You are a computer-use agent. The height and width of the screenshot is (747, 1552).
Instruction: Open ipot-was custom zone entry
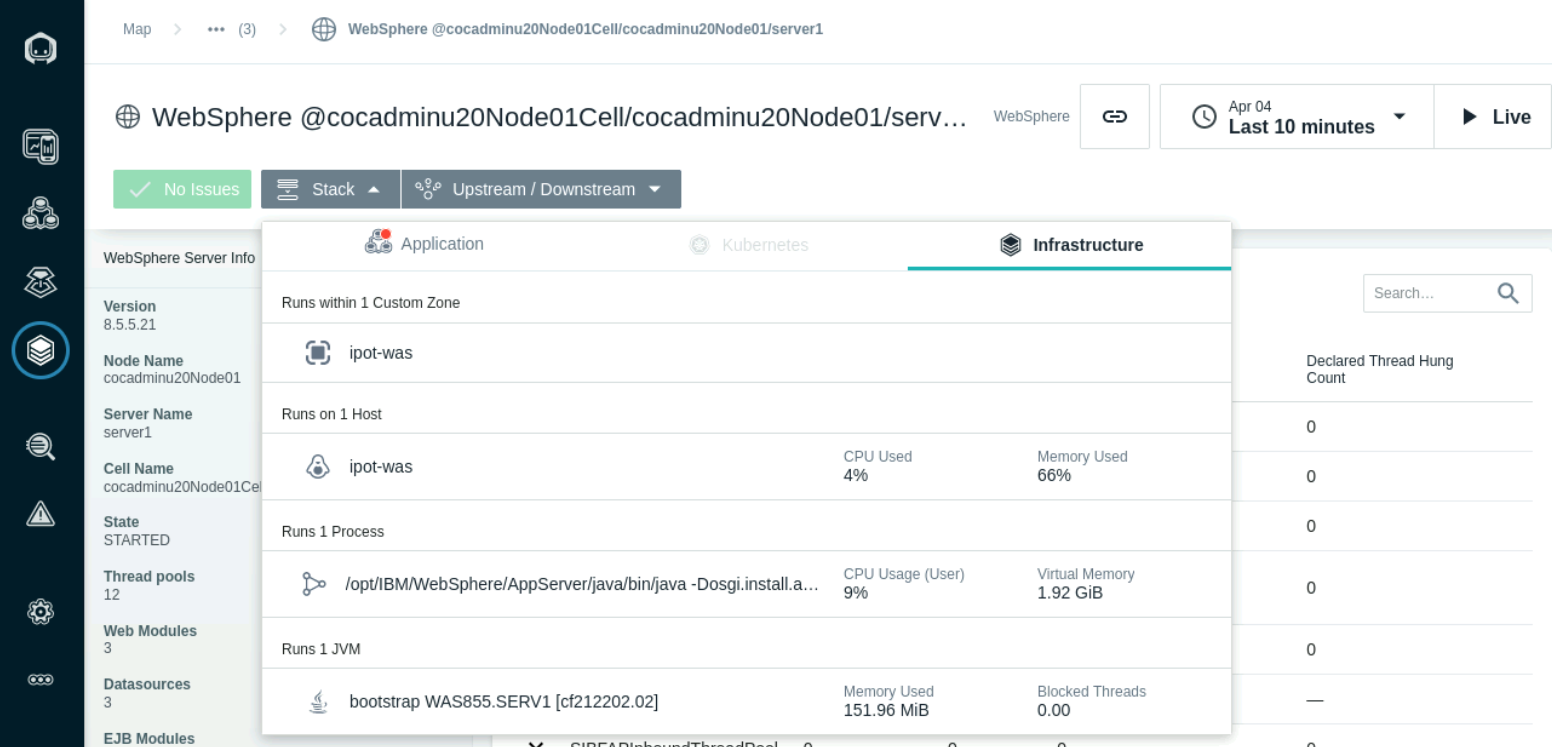746,352
